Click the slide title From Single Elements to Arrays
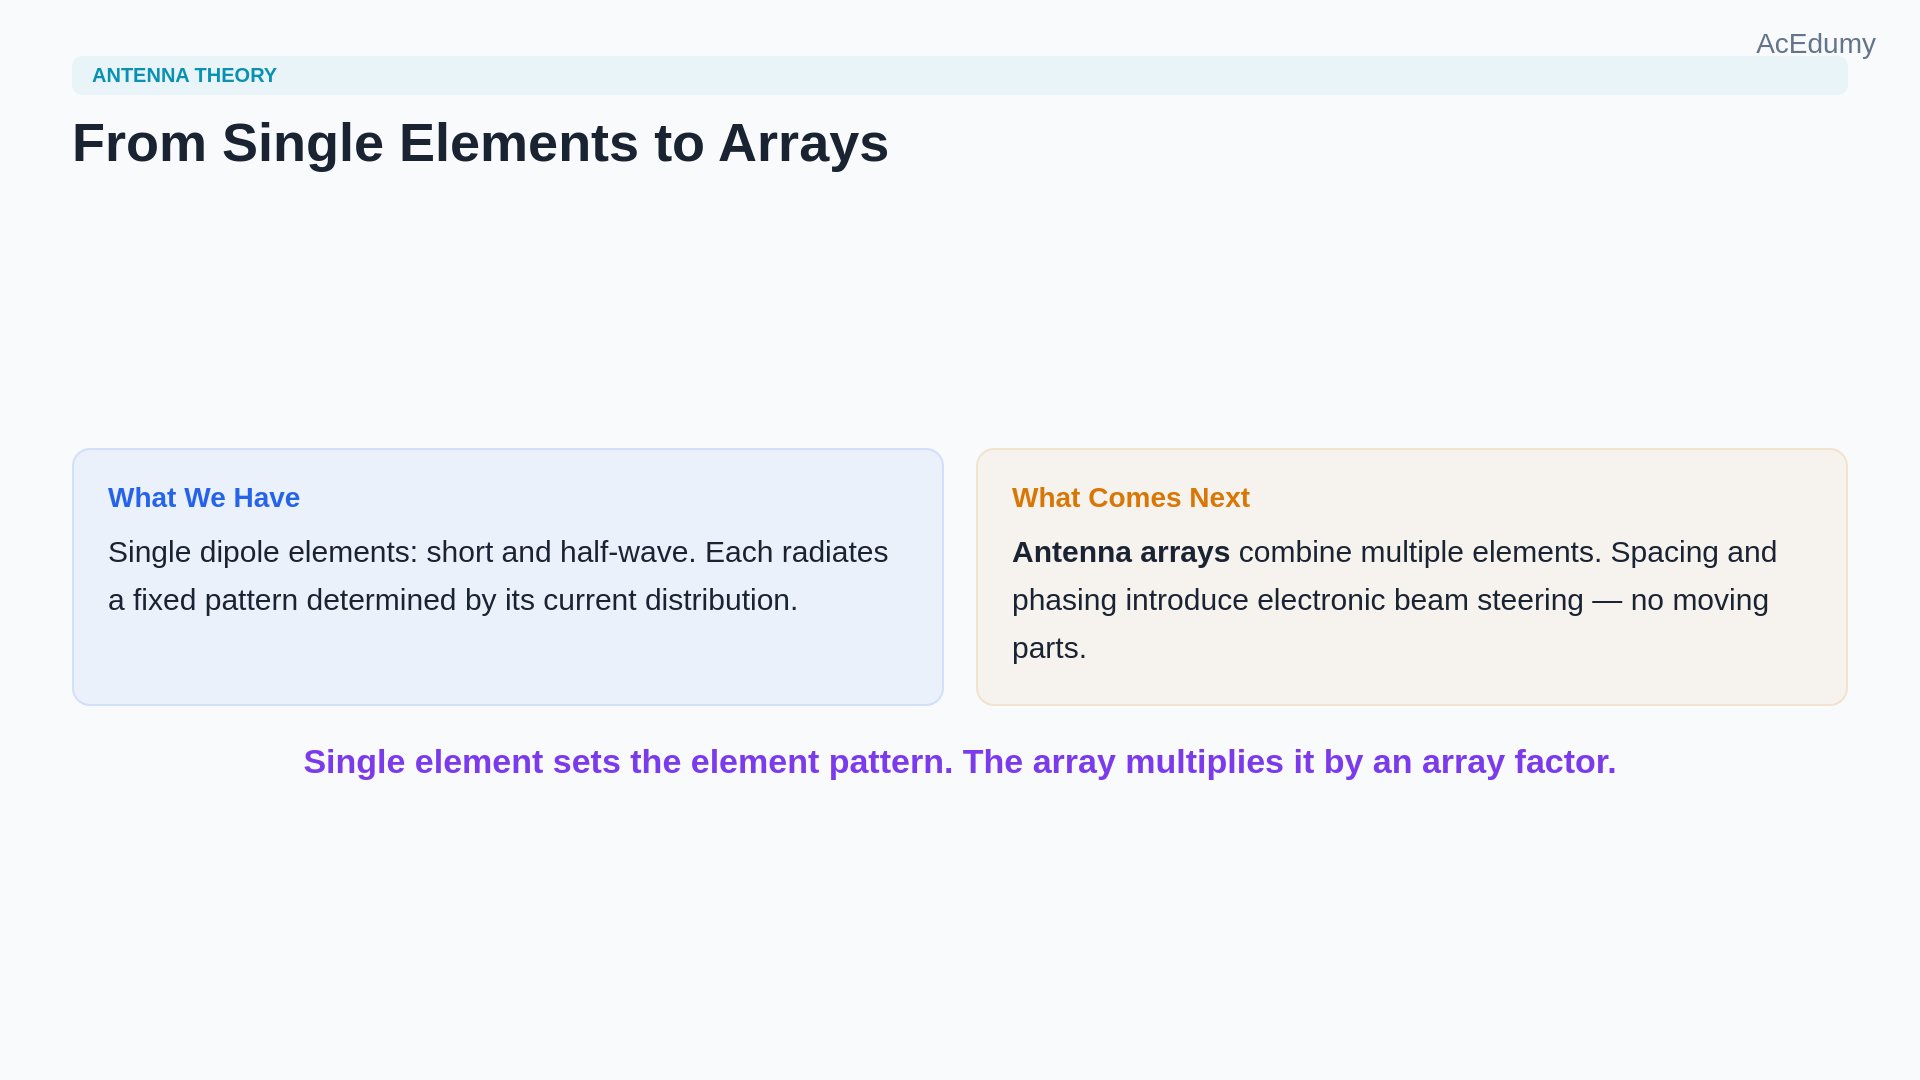Screen dimensions: 1920x1080 point(480,143)
